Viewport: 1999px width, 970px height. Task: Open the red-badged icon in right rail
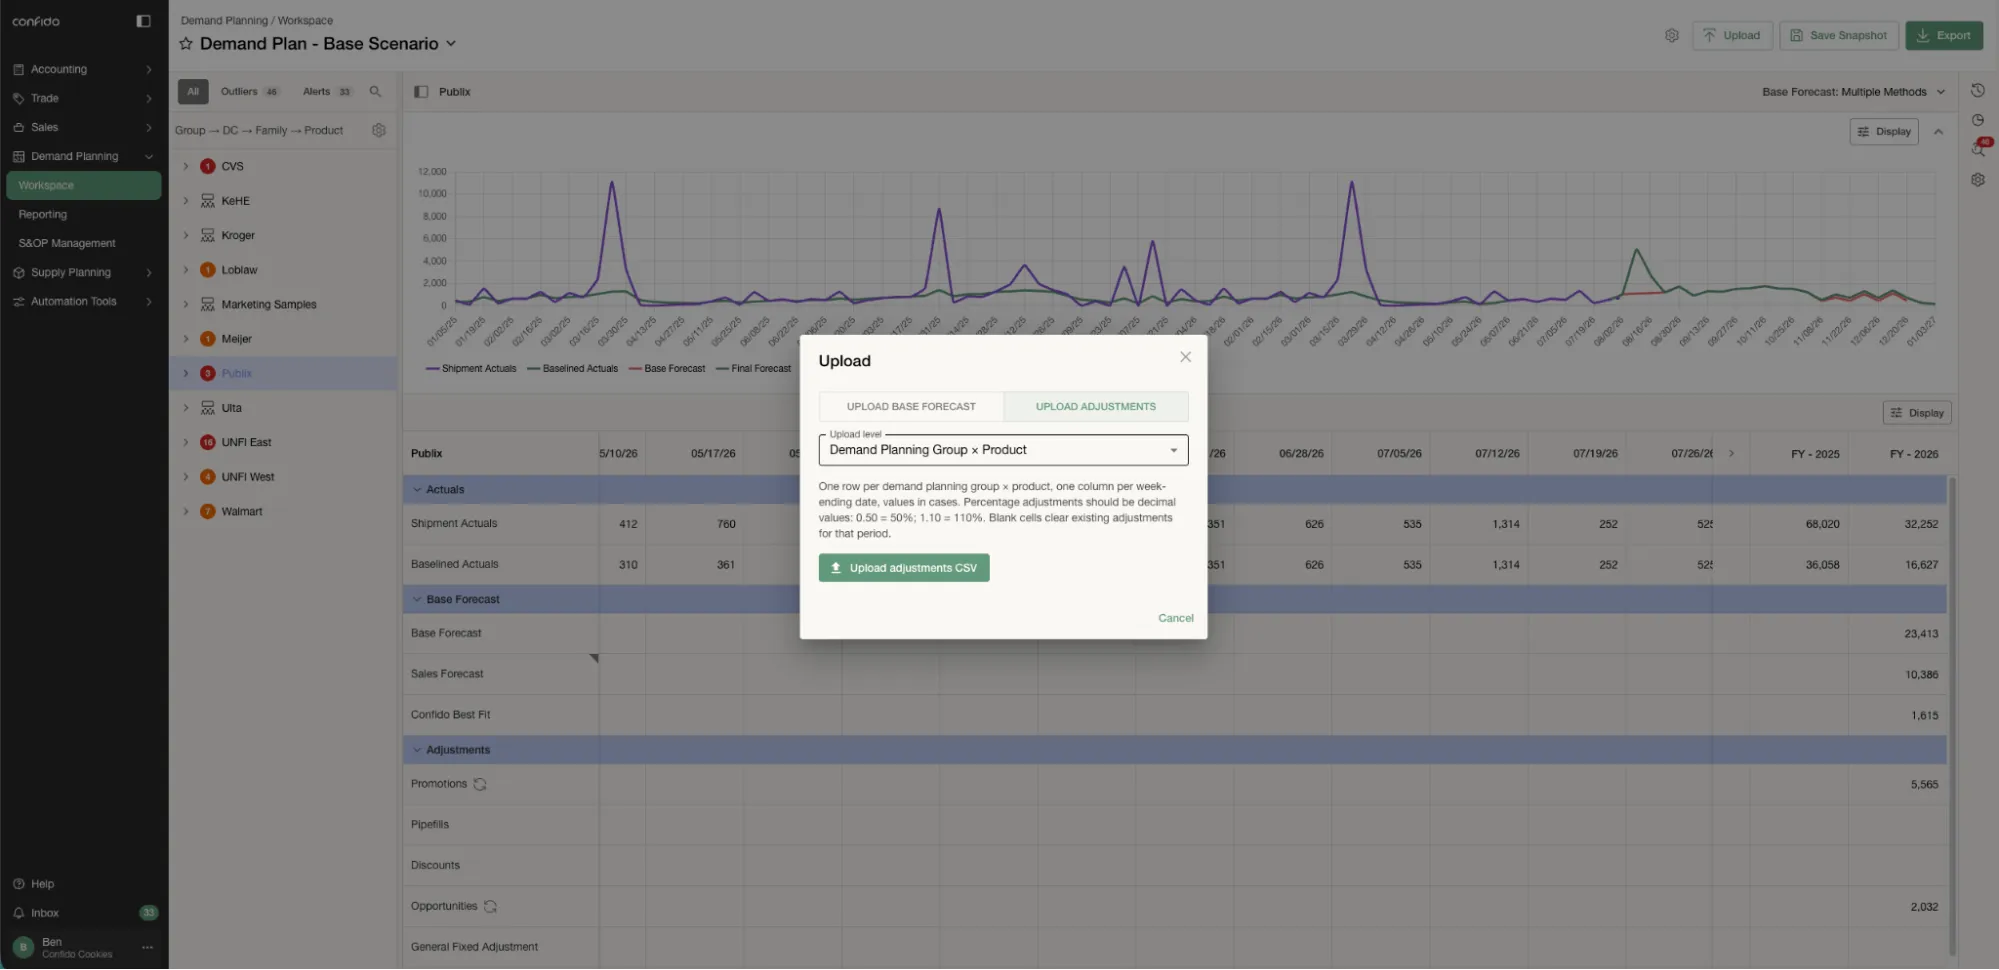pyautogui.click(x=1980, y=148)
